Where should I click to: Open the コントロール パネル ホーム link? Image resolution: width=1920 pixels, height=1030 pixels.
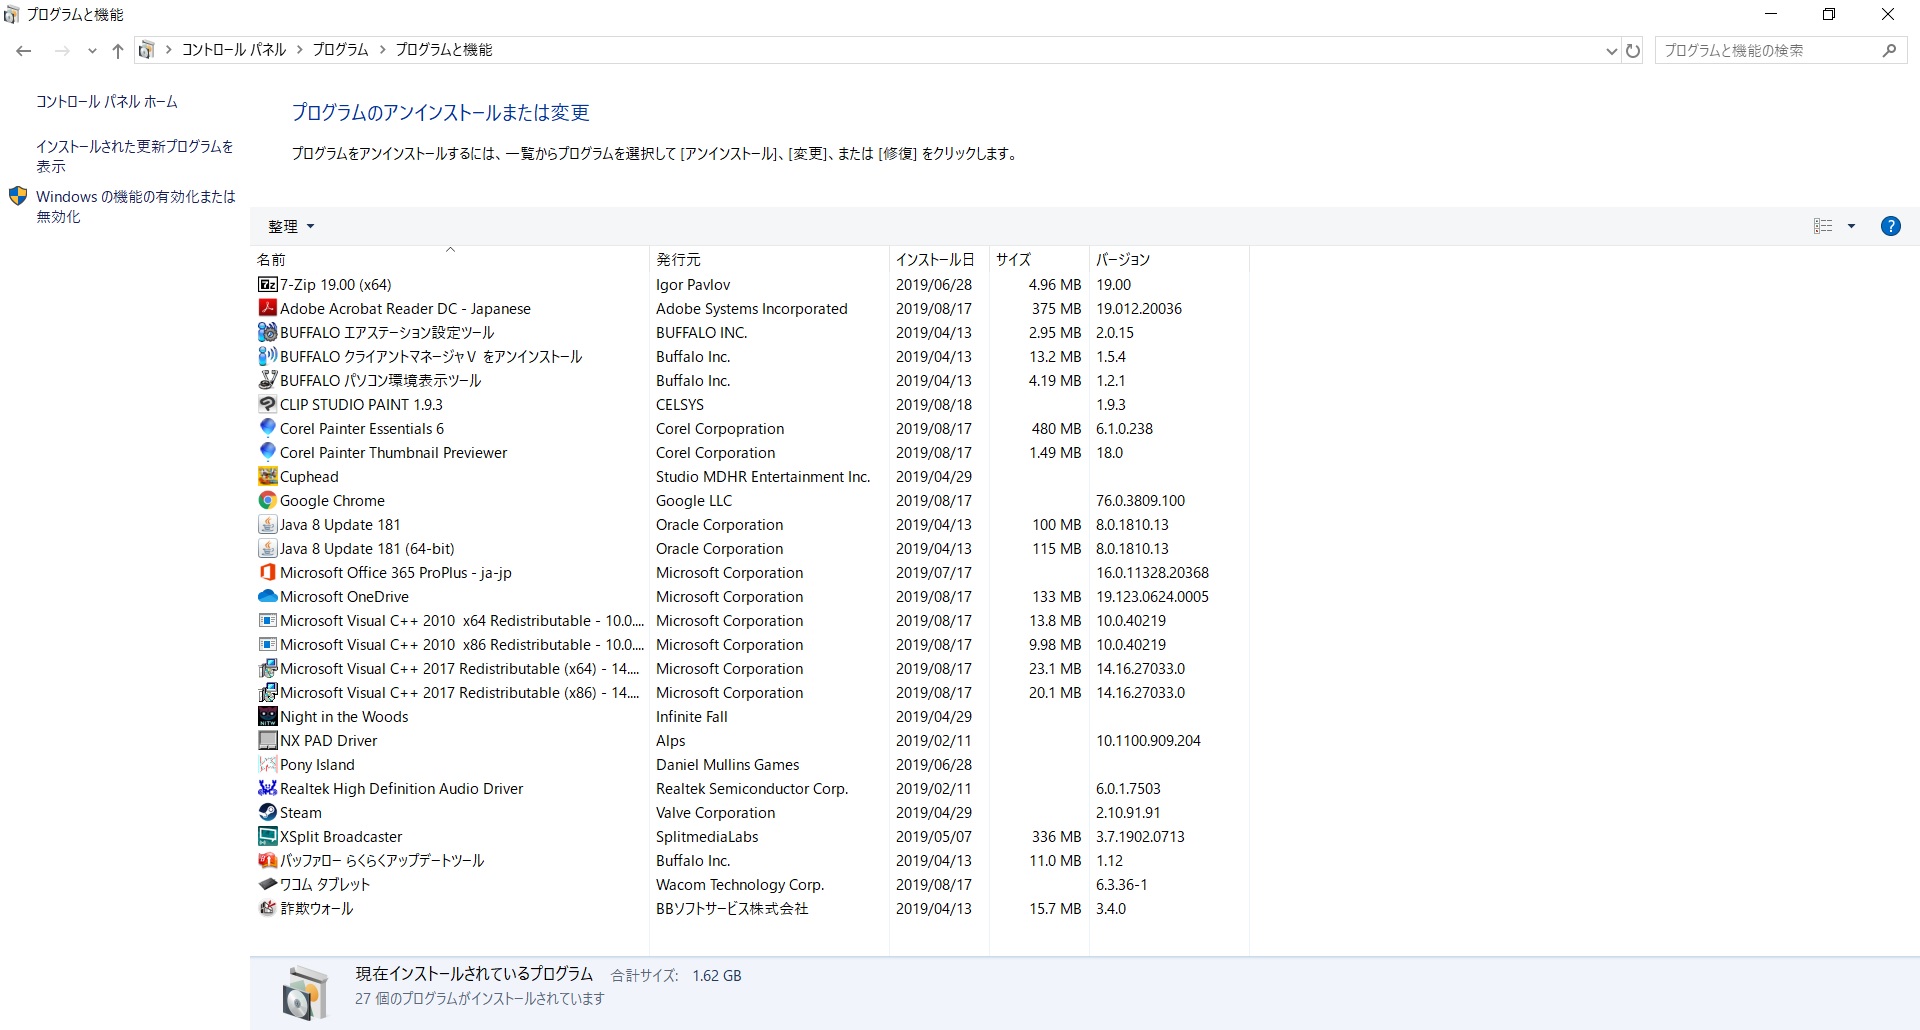click(x=107, y=102)
